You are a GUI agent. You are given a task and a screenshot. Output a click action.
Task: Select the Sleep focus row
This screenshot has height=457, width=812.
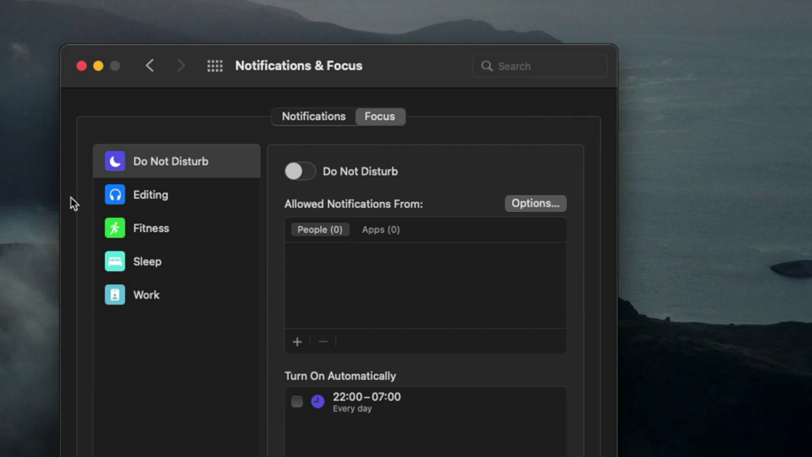177,262
